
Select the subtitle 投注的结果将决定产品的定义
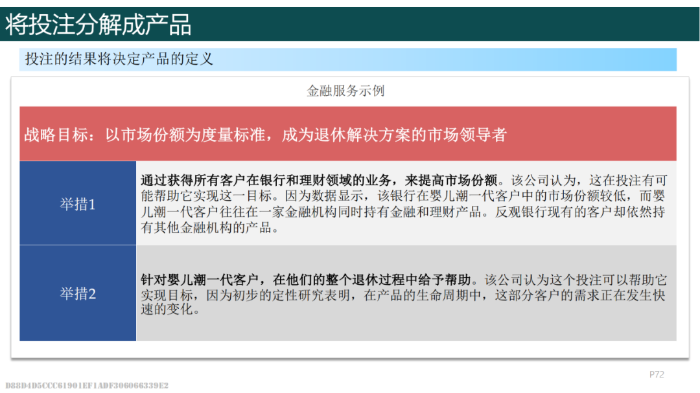pyautogui.click(x=119, y=59)
